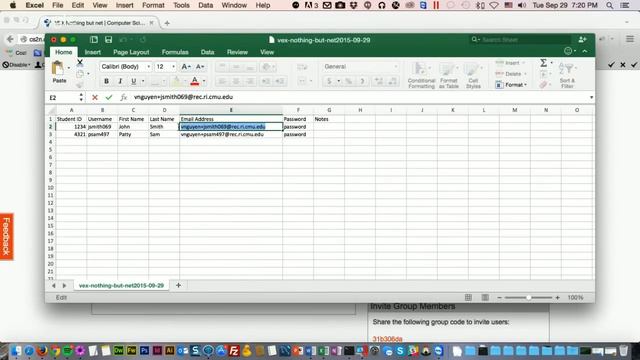This screenshot has width=640, height=360.
Task: Click the Cut scissors icon
Action: click(x=80, y=62)
